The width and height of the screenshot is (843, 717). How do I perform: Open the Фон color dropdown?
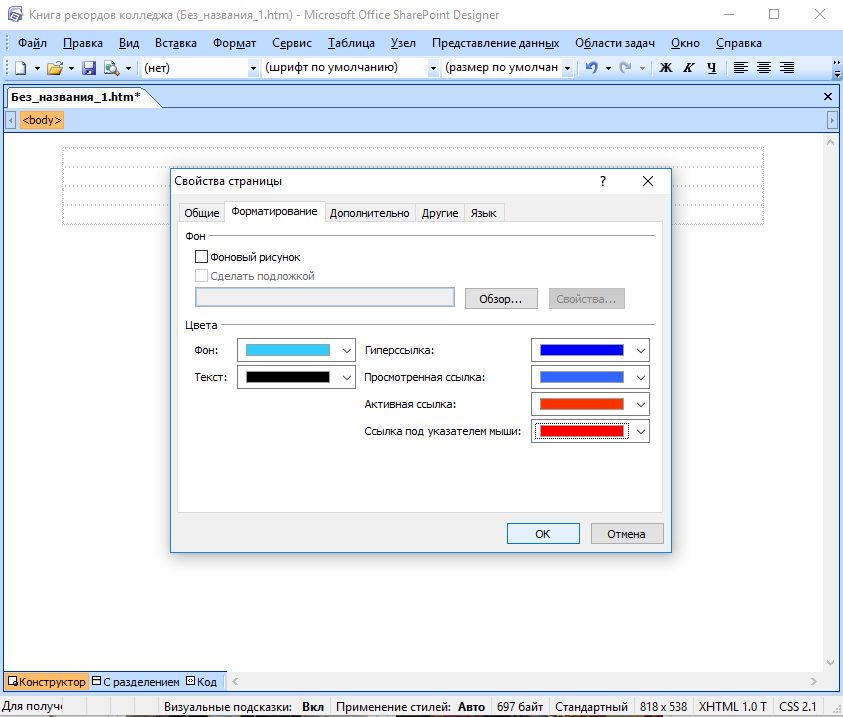point(296,350)
